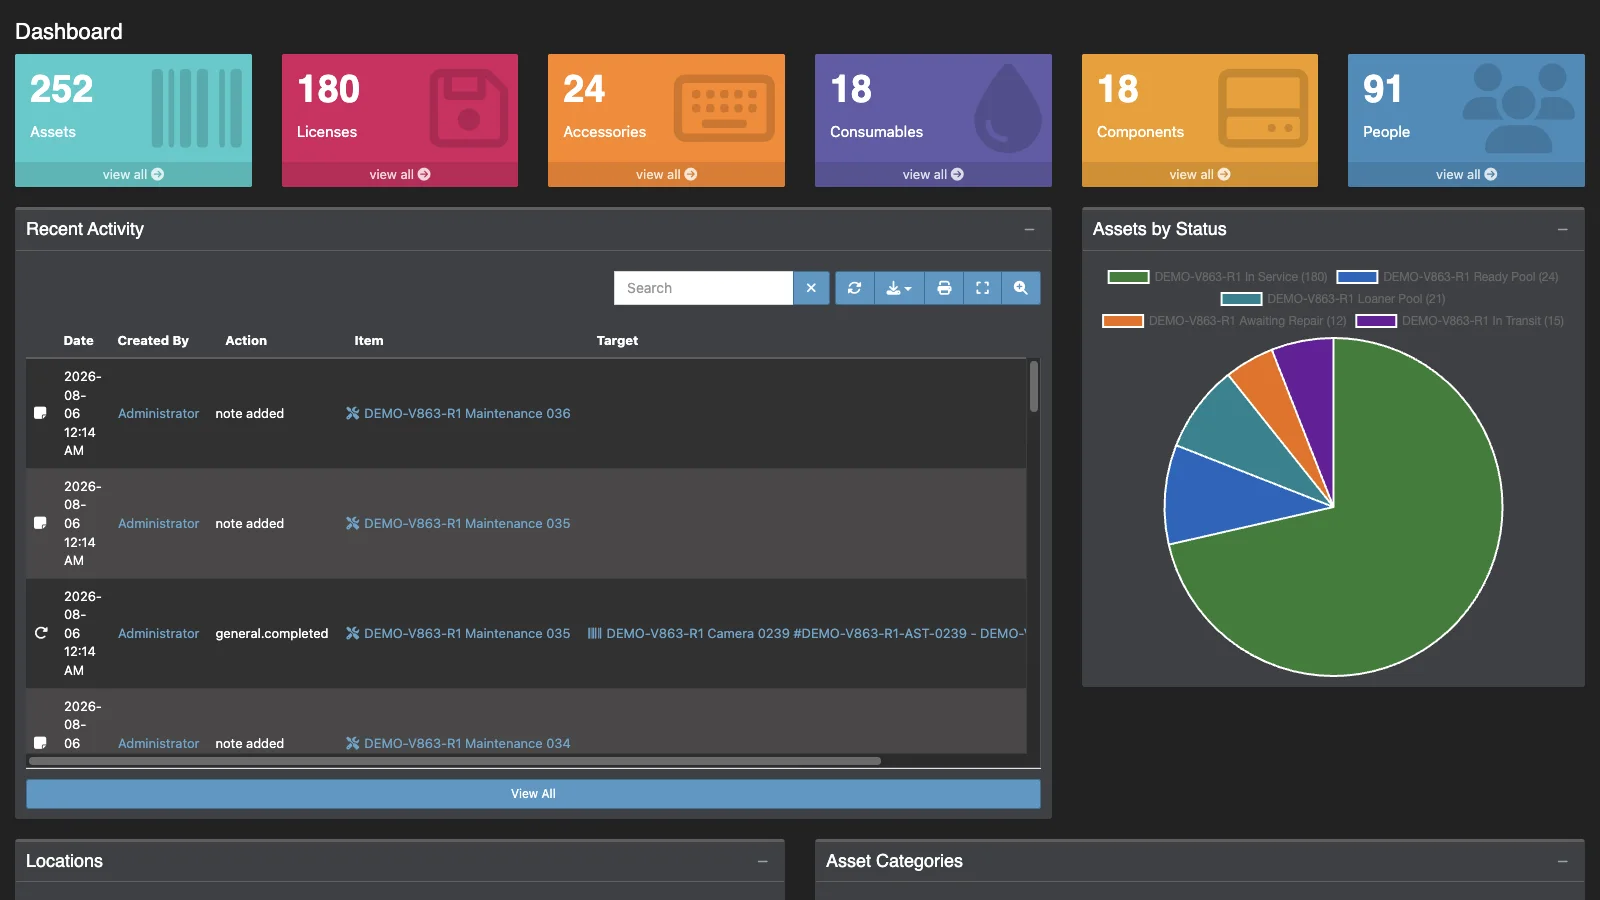The width and height of the screenshot is (1600, 900).
Task: Clear search with the X button
Action: coord(811,288)
